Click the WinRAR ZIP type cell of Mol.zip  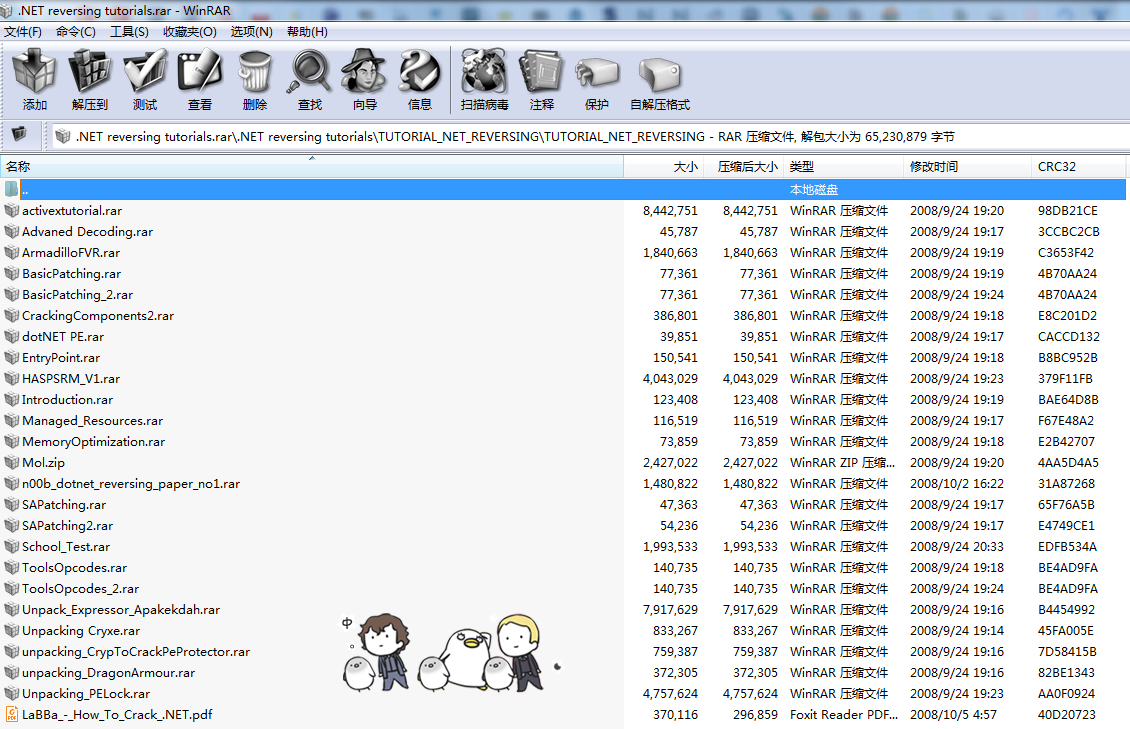click(x=842, y=462)
